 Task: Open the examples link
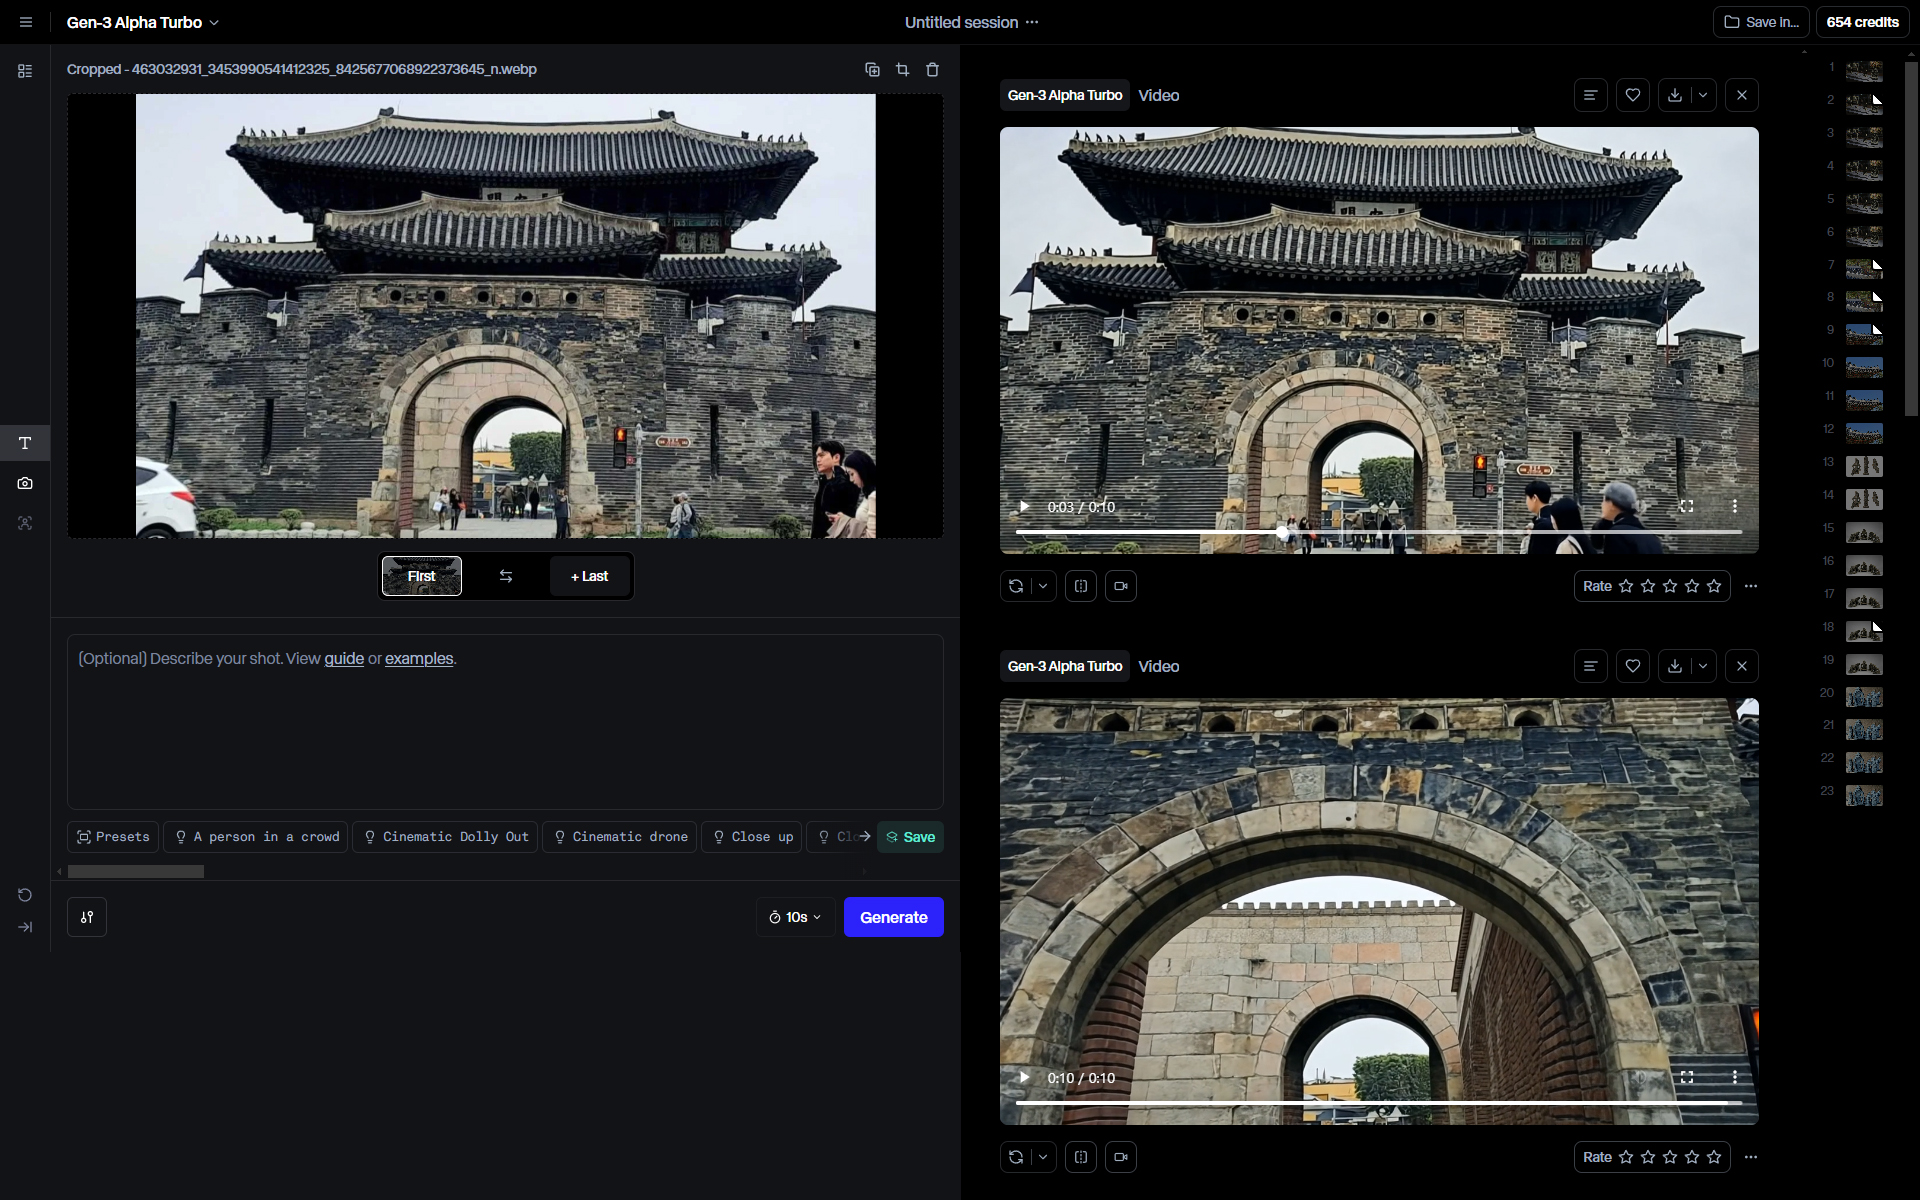click(x=419, y=658)
